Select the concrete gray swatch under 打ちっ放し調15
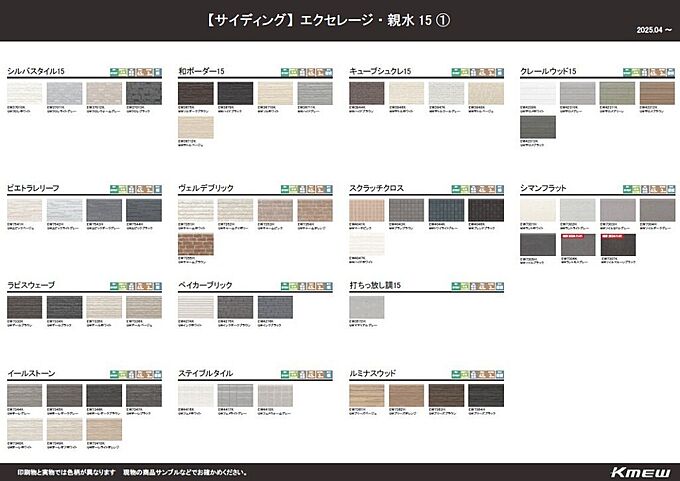Viewport: 680px width, 481px height. click(366, 308)
